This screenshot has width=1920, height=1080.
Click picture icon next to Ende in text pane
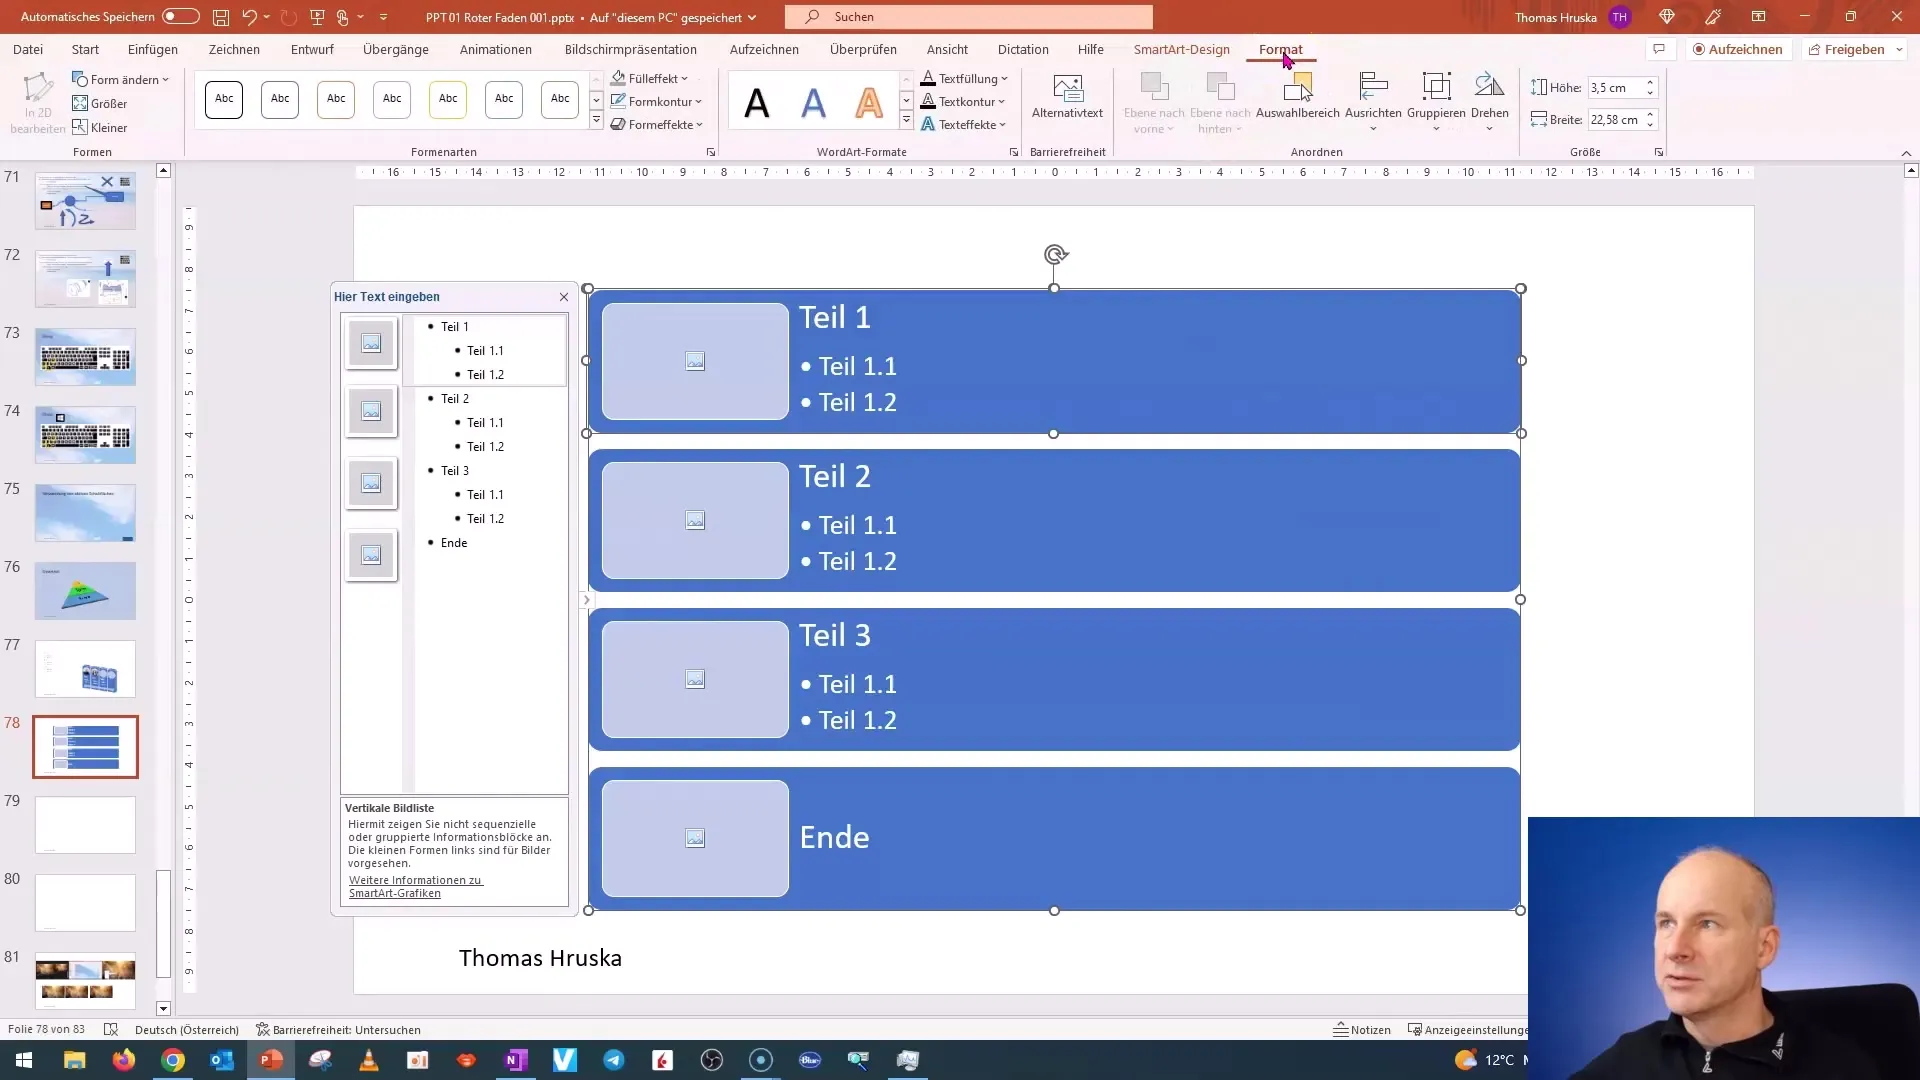tap(371, 555)
